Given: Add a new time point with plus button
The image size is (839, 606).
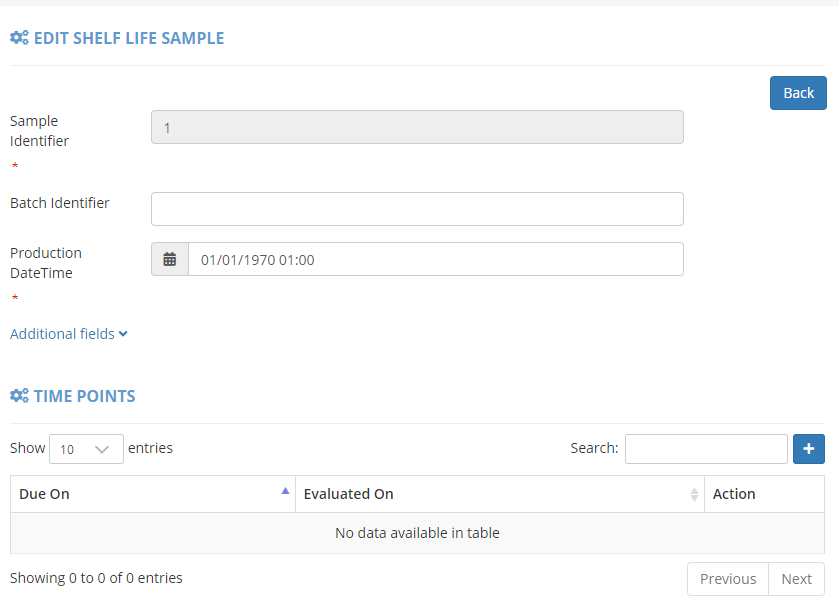Looking at the screenshot, I should pos(808,449).
